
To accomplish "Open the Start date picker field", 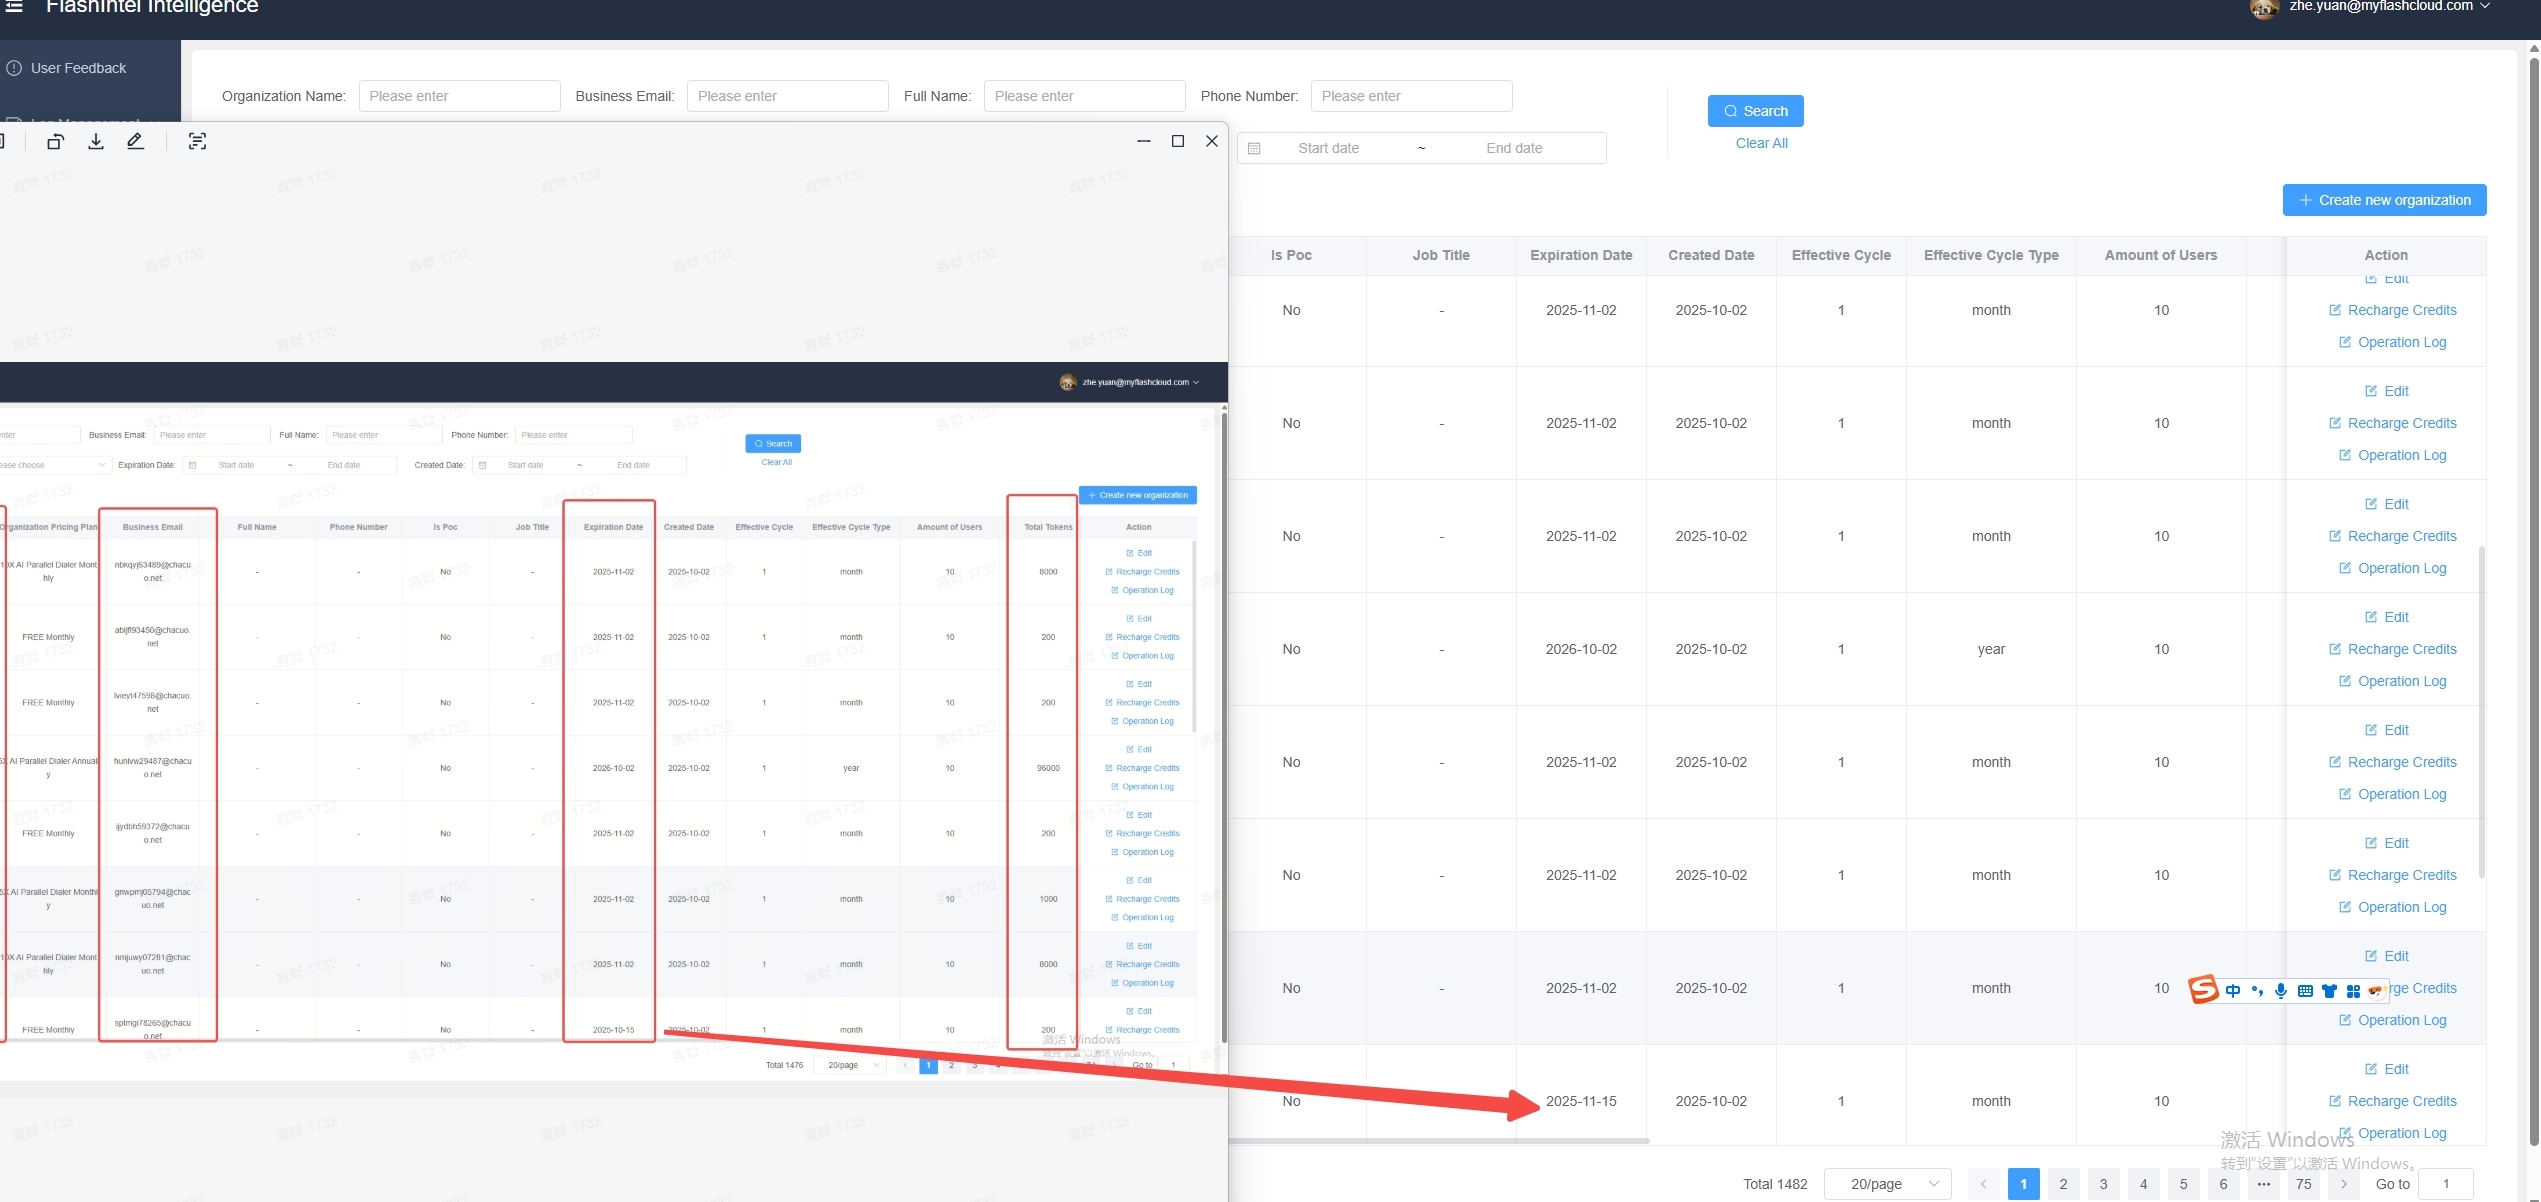I will (1328, 148).
